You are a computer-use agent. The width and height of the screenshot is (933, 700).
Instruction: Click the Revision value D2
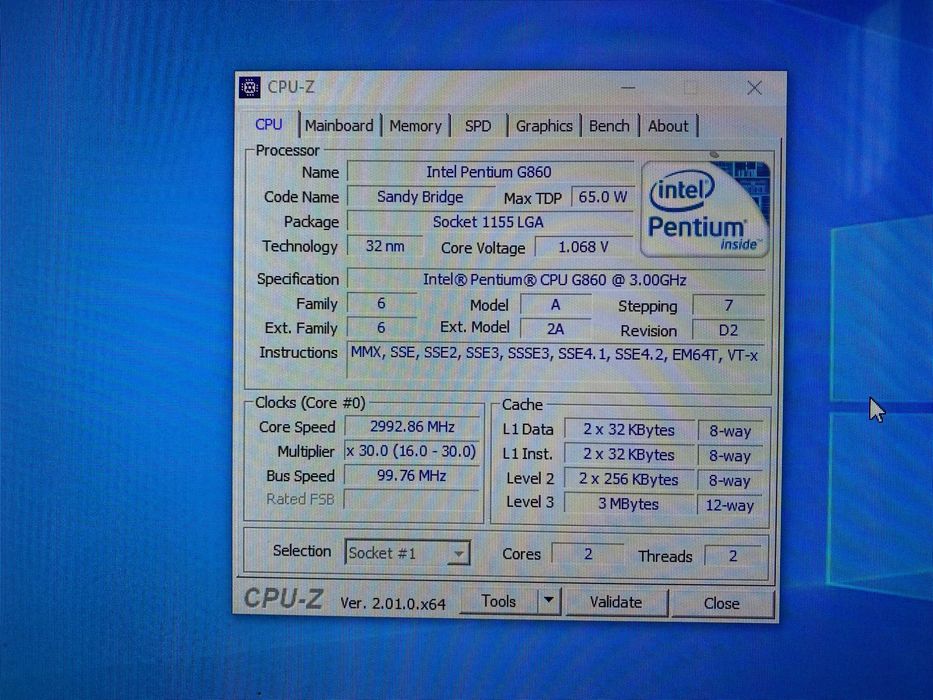(x=728, y=330)
